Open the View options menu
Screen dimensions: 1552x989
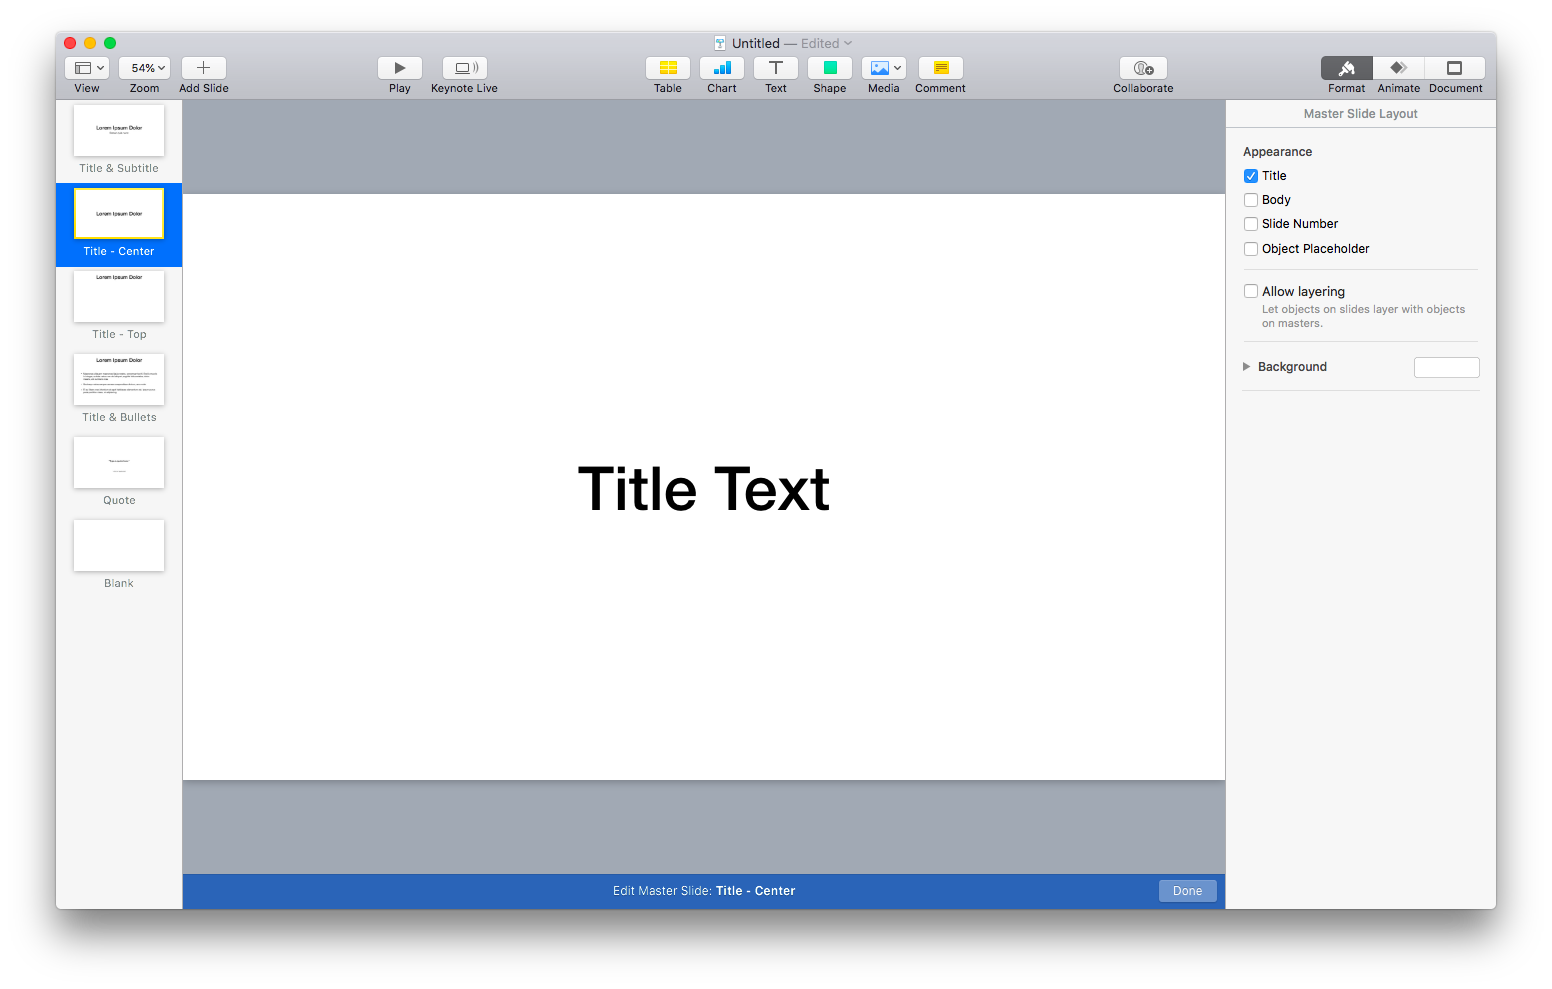87,68
